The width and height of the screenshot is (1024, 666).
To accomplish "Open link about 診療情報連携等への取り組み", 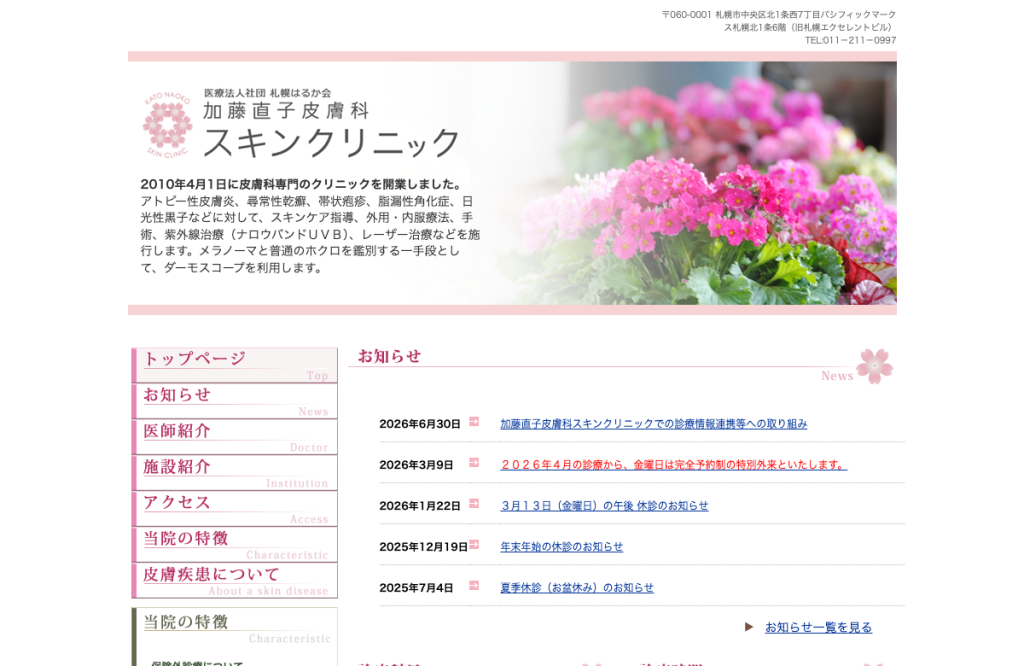I will (654, 424).
